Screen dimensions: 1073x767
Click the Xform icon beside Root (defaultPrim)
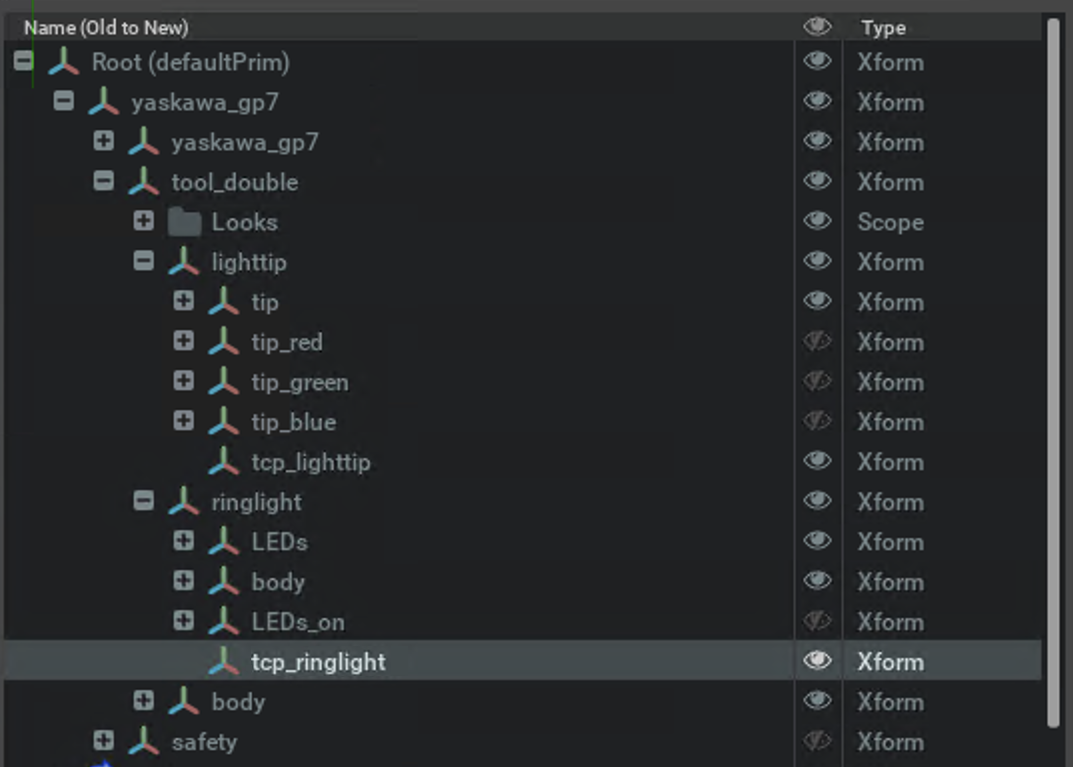[63, 63]
